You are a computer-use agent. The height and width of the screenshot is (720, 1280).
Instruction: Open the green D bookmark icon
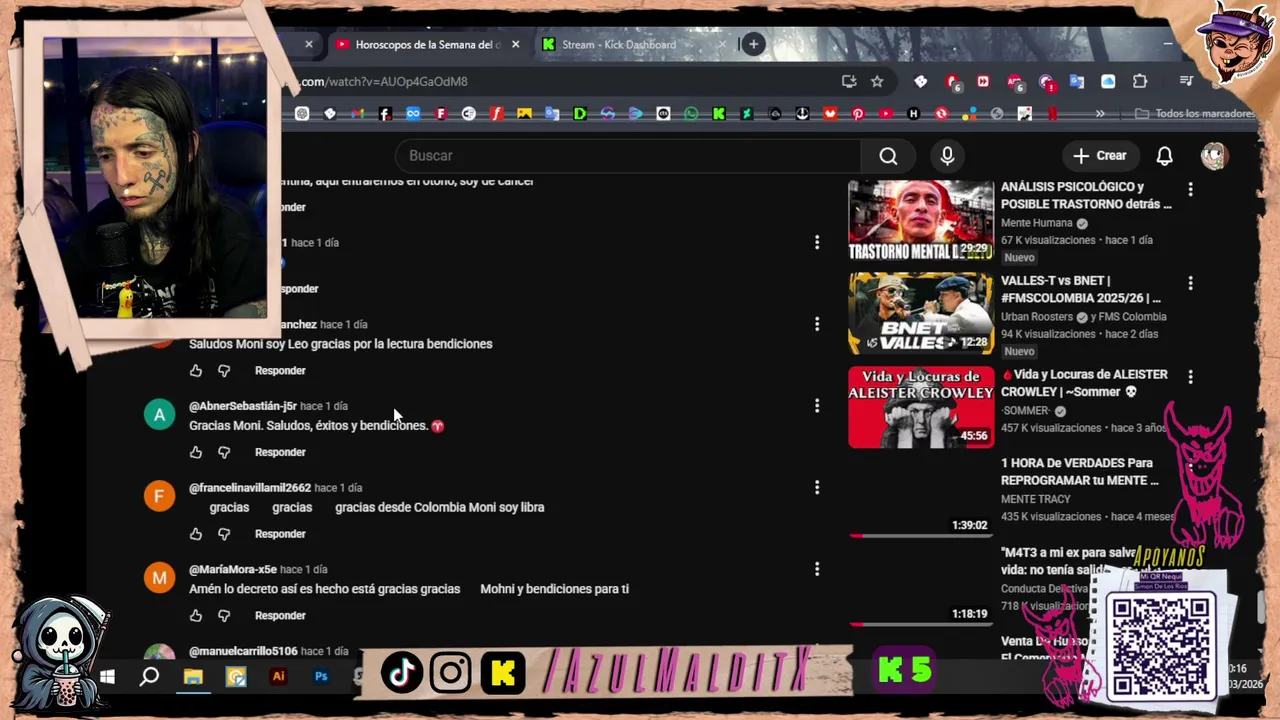[579, 114]
